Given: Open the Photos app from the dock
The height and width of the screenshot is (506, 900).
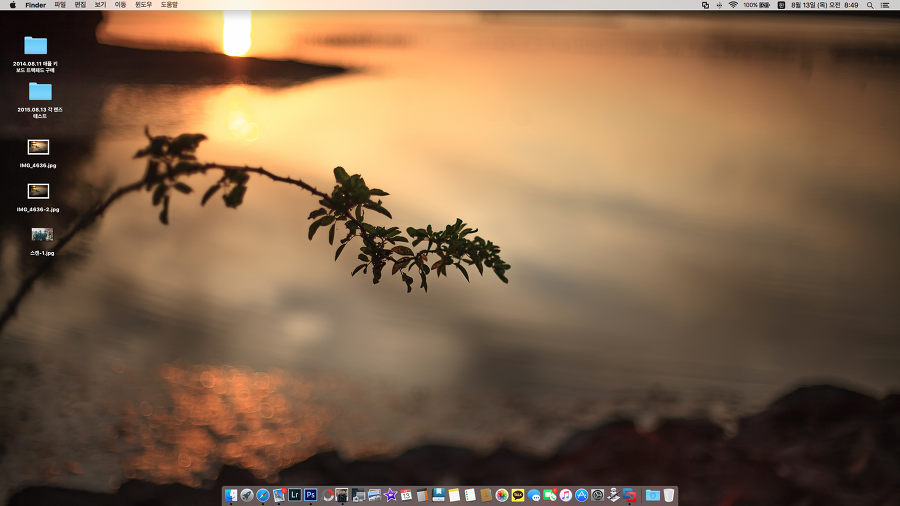Looking at the screenshot, I should [502, 495].
